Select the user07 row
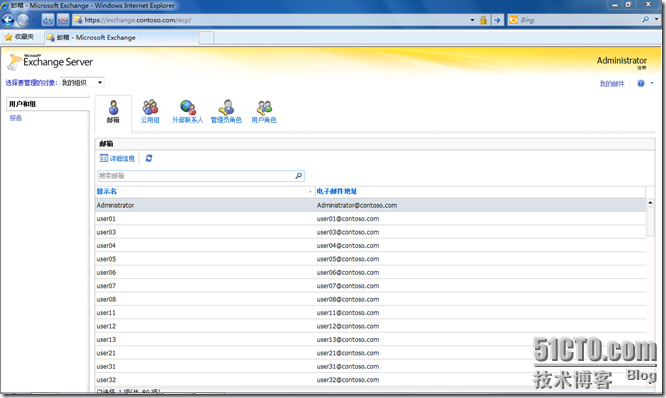Viewport: 666px width, 398px height. (x=370, y=286)
